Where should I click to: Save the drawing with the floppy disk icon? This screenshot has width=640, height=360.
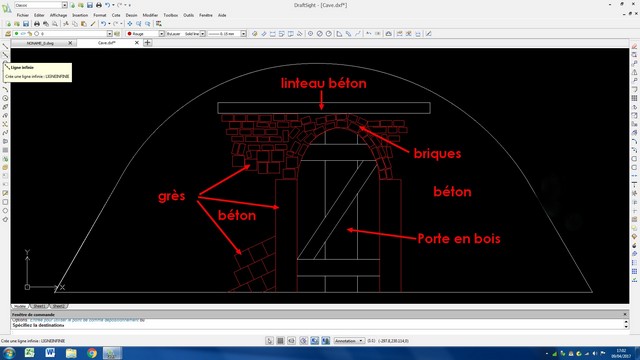click(26, 24)
